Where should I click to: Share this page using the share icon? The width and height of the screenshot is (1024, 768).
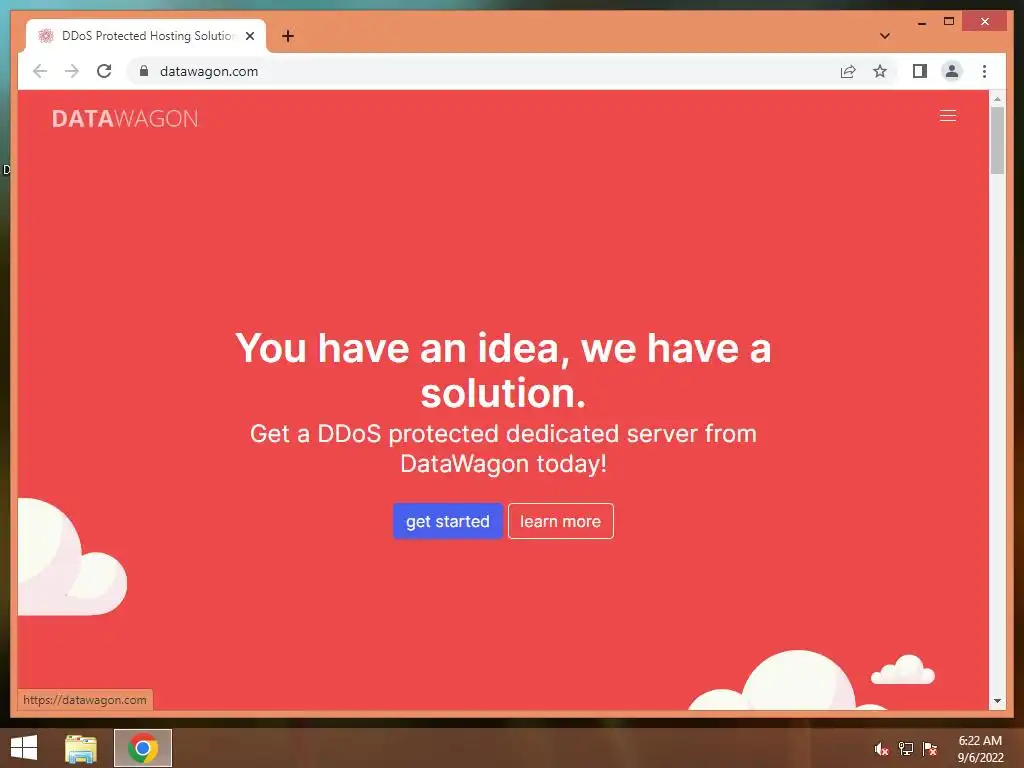pos(848,71)
